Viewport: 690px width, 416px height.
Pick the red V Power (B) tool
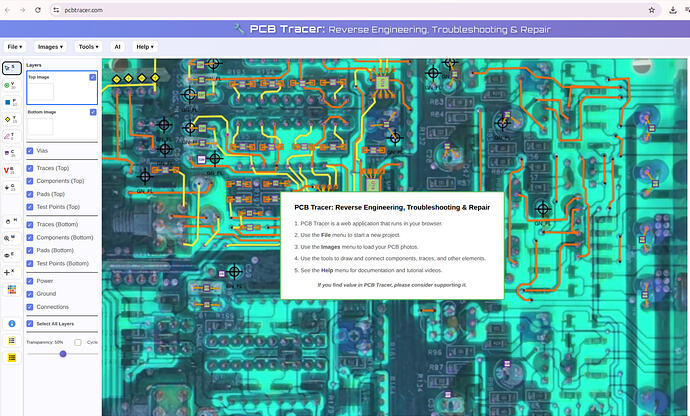pyautogui.click(x=11, y=170)
